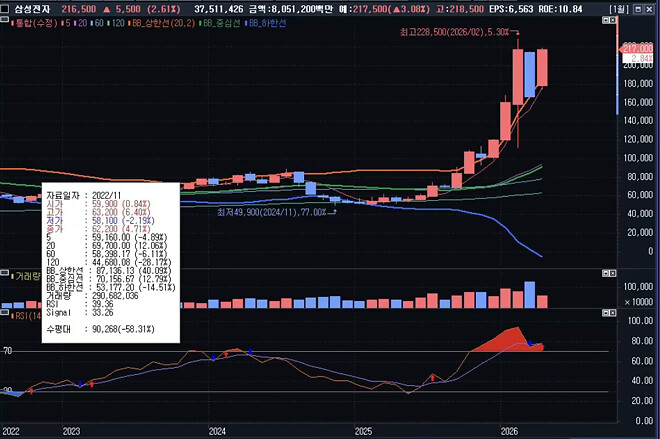Select the BB_중심선 legend entry
Screen dimensions: 660x439
[x=219, y=23]
